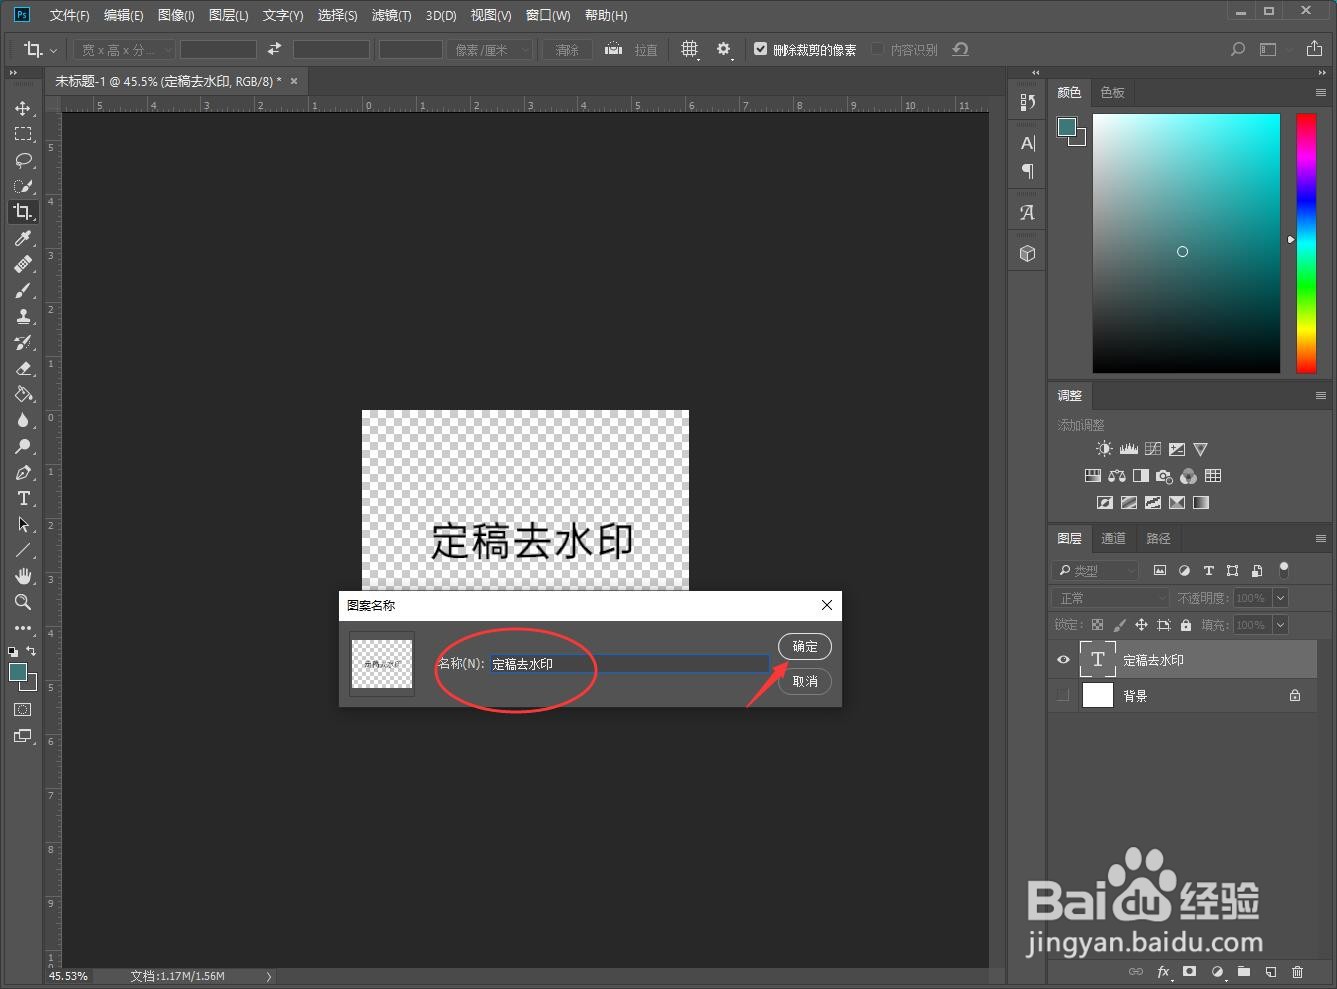Toggle Delete Cropped Pixels checkbox
Image resolution: width=1337 pixels, height=989 pixels.
[x=760, y=49]
